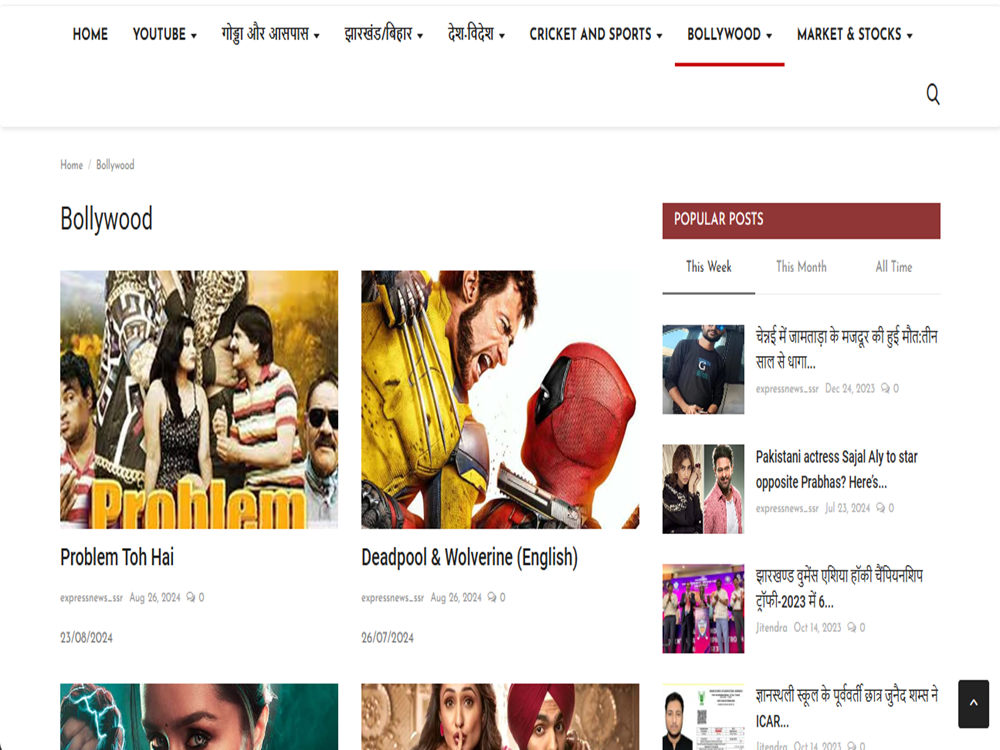The width and height of the screenshot is (1000, 750).
Task: Click author Jitendra on hockey post
Action: pos(771,628)
